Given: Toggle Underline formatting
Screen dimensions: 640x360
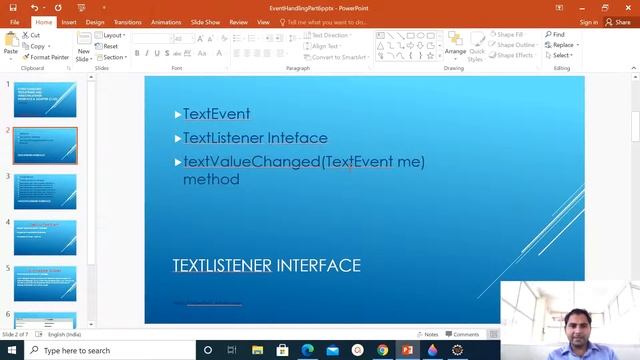Looking at the screenshot, I should [157, 53].
